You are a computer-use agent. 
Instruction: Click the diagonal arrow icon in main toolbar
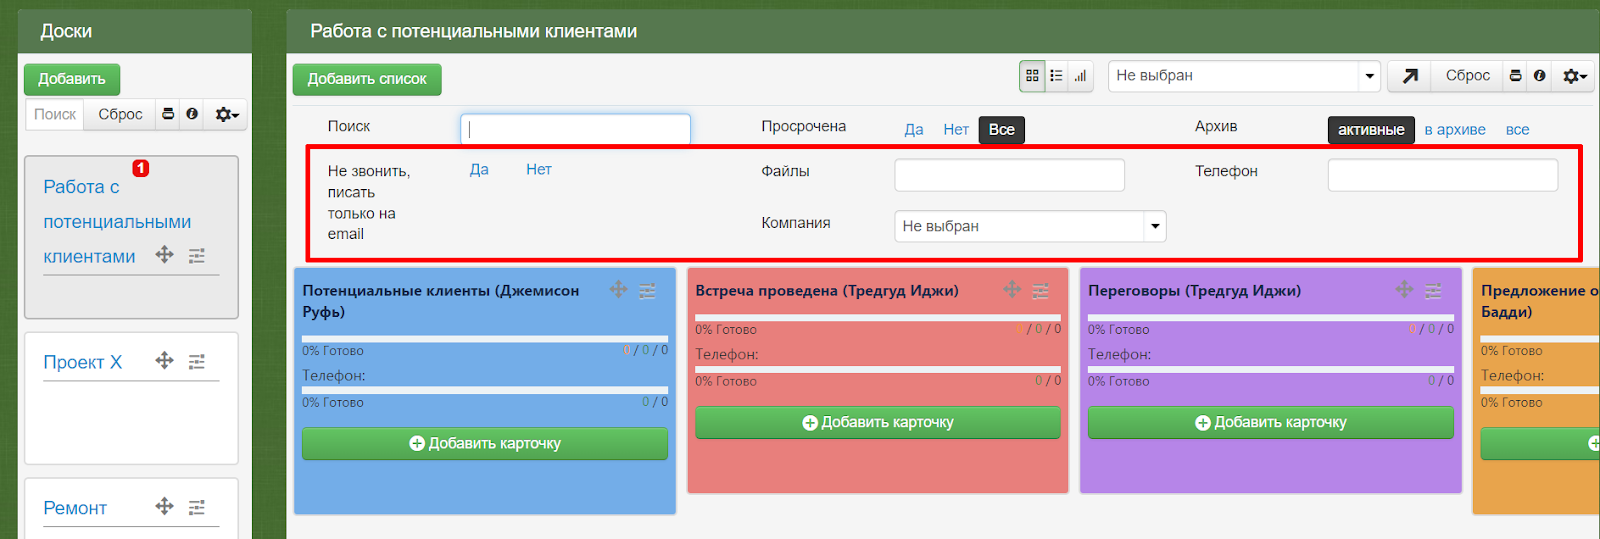click(1410, 76)
